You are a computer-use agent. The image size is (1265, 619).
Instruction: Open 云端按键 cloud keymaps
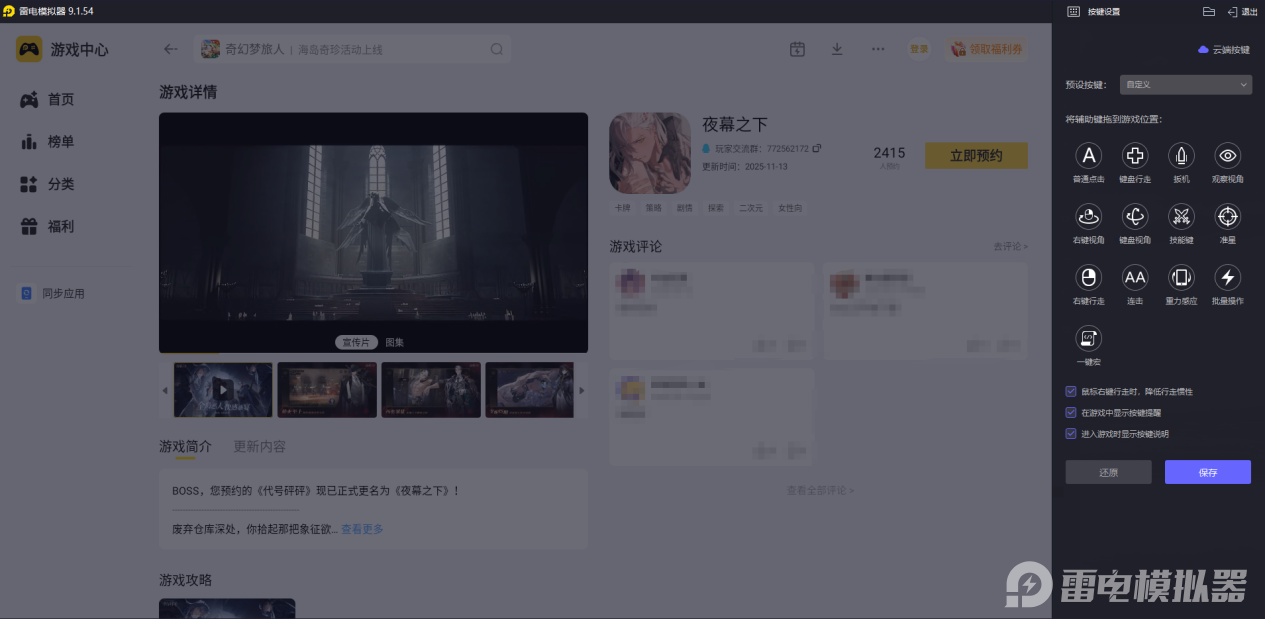(x=1224, y=49)
